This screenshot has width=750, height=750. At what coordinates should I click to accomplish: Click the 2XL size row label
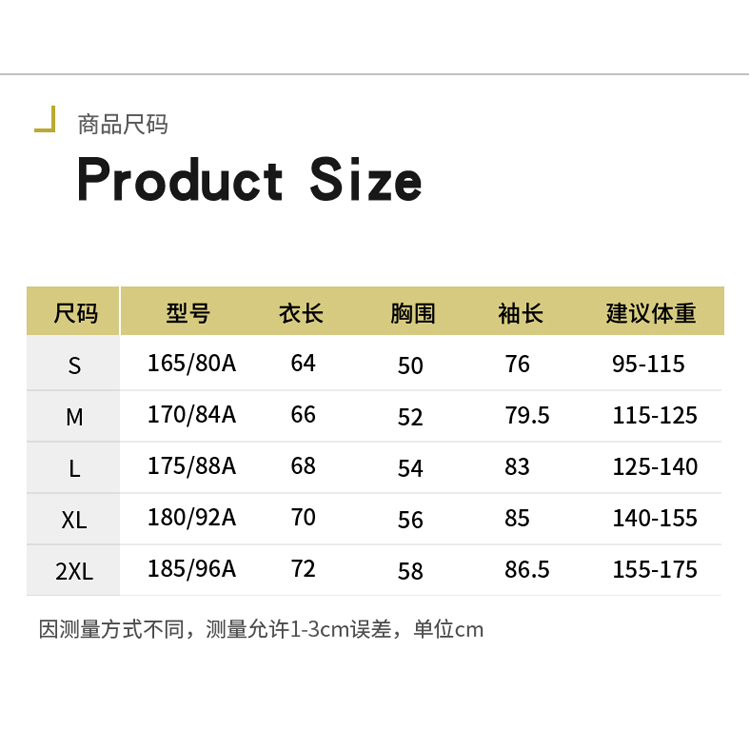pyautogui.click(x=74, y=572)
